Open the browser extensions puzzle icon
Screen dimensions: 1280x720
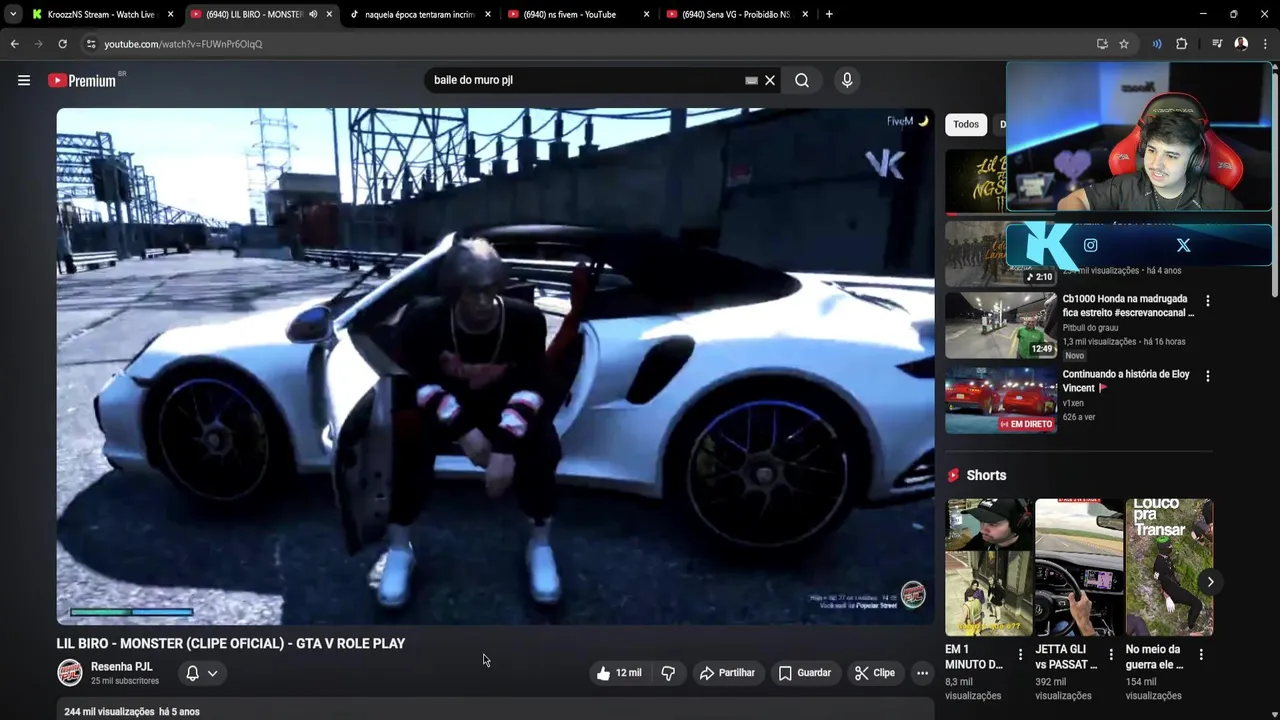point(1181,44)
